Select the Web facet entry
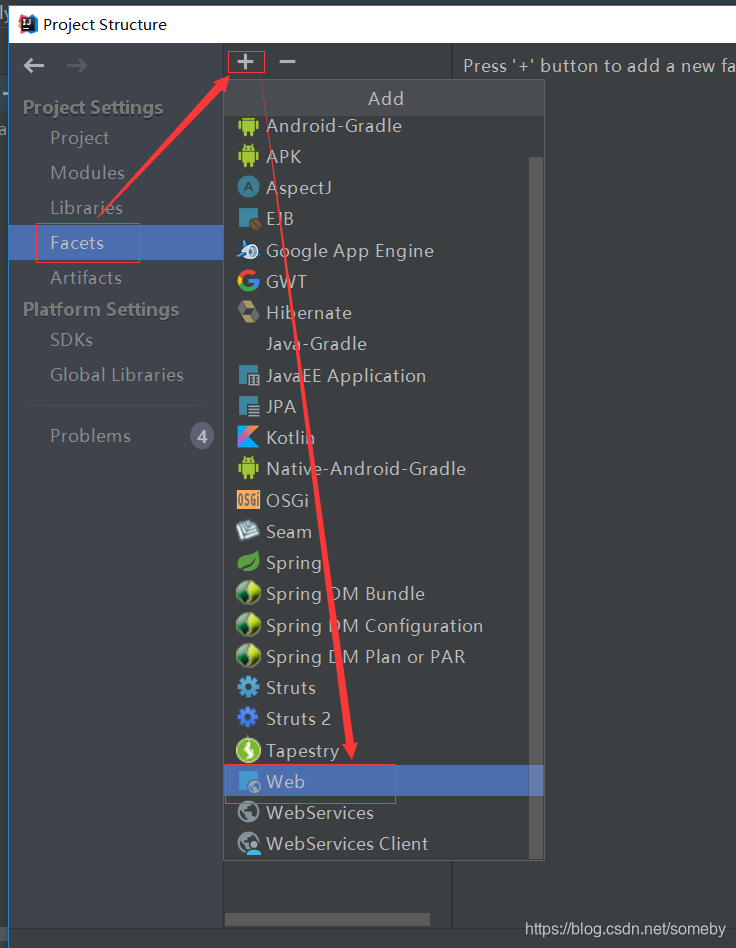Viewport: 736px width, 948px height. pyautogui.click(x=384, y=781)
